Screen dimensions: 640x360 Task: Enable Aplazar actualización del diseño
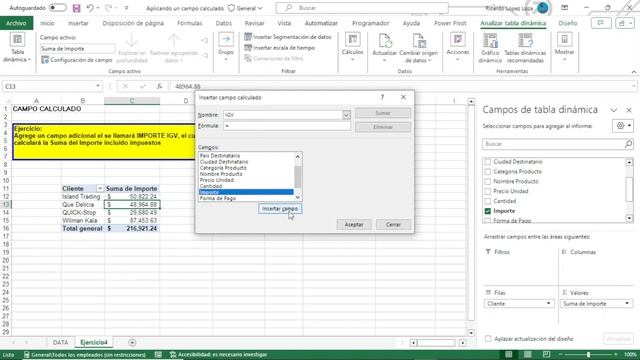[x=488, y=339]
